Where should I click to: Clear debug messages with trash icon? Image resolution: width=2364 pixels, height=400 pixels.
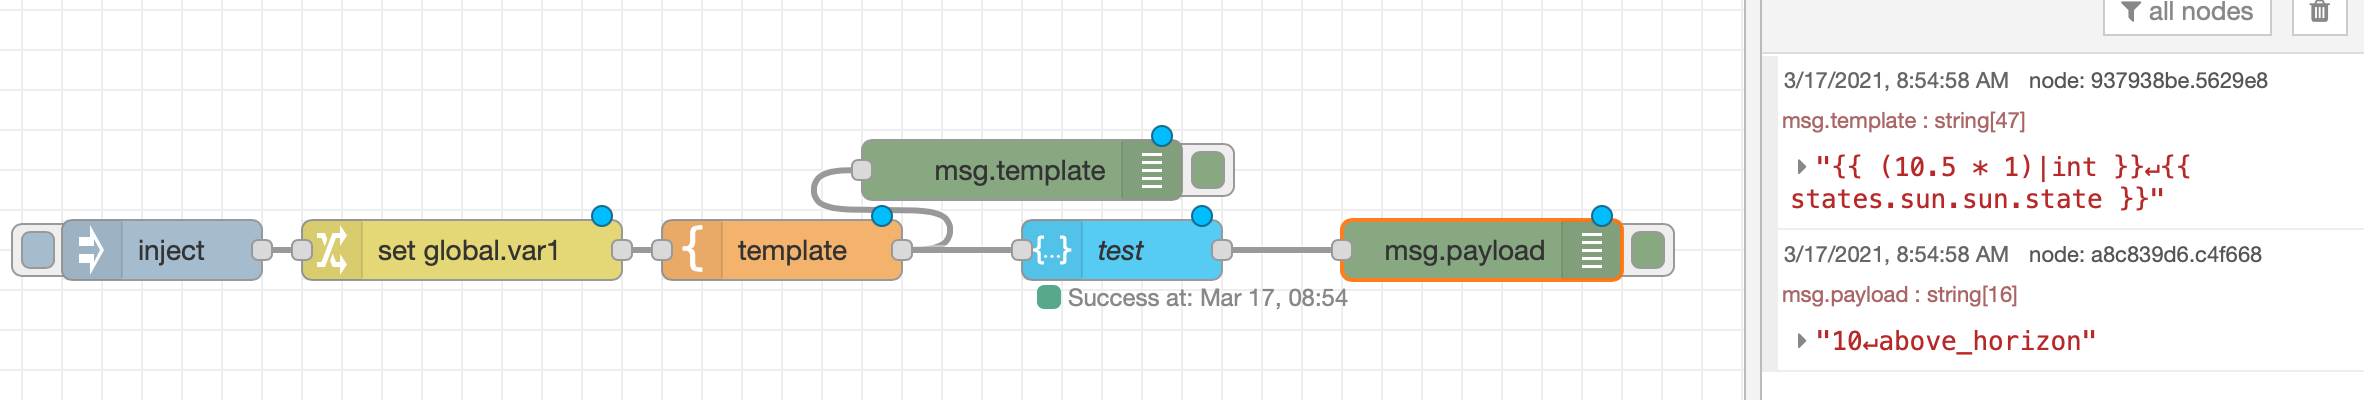point(2320,12)
